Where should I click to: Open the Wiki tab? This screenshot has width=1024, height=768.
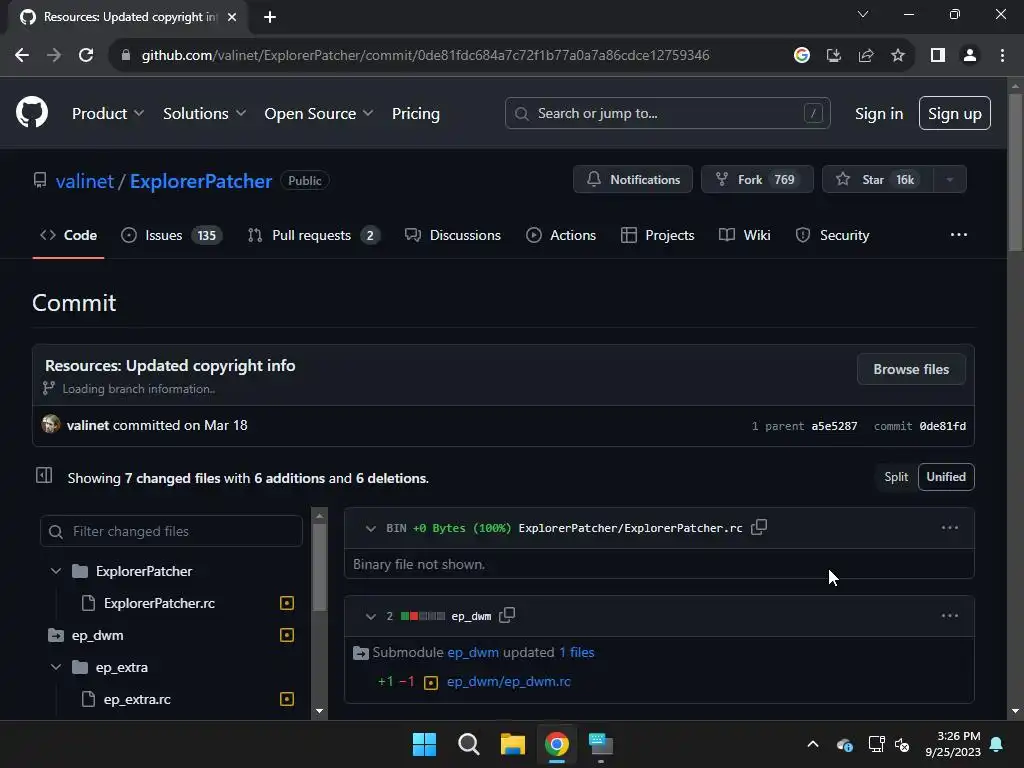click(744, 235)
